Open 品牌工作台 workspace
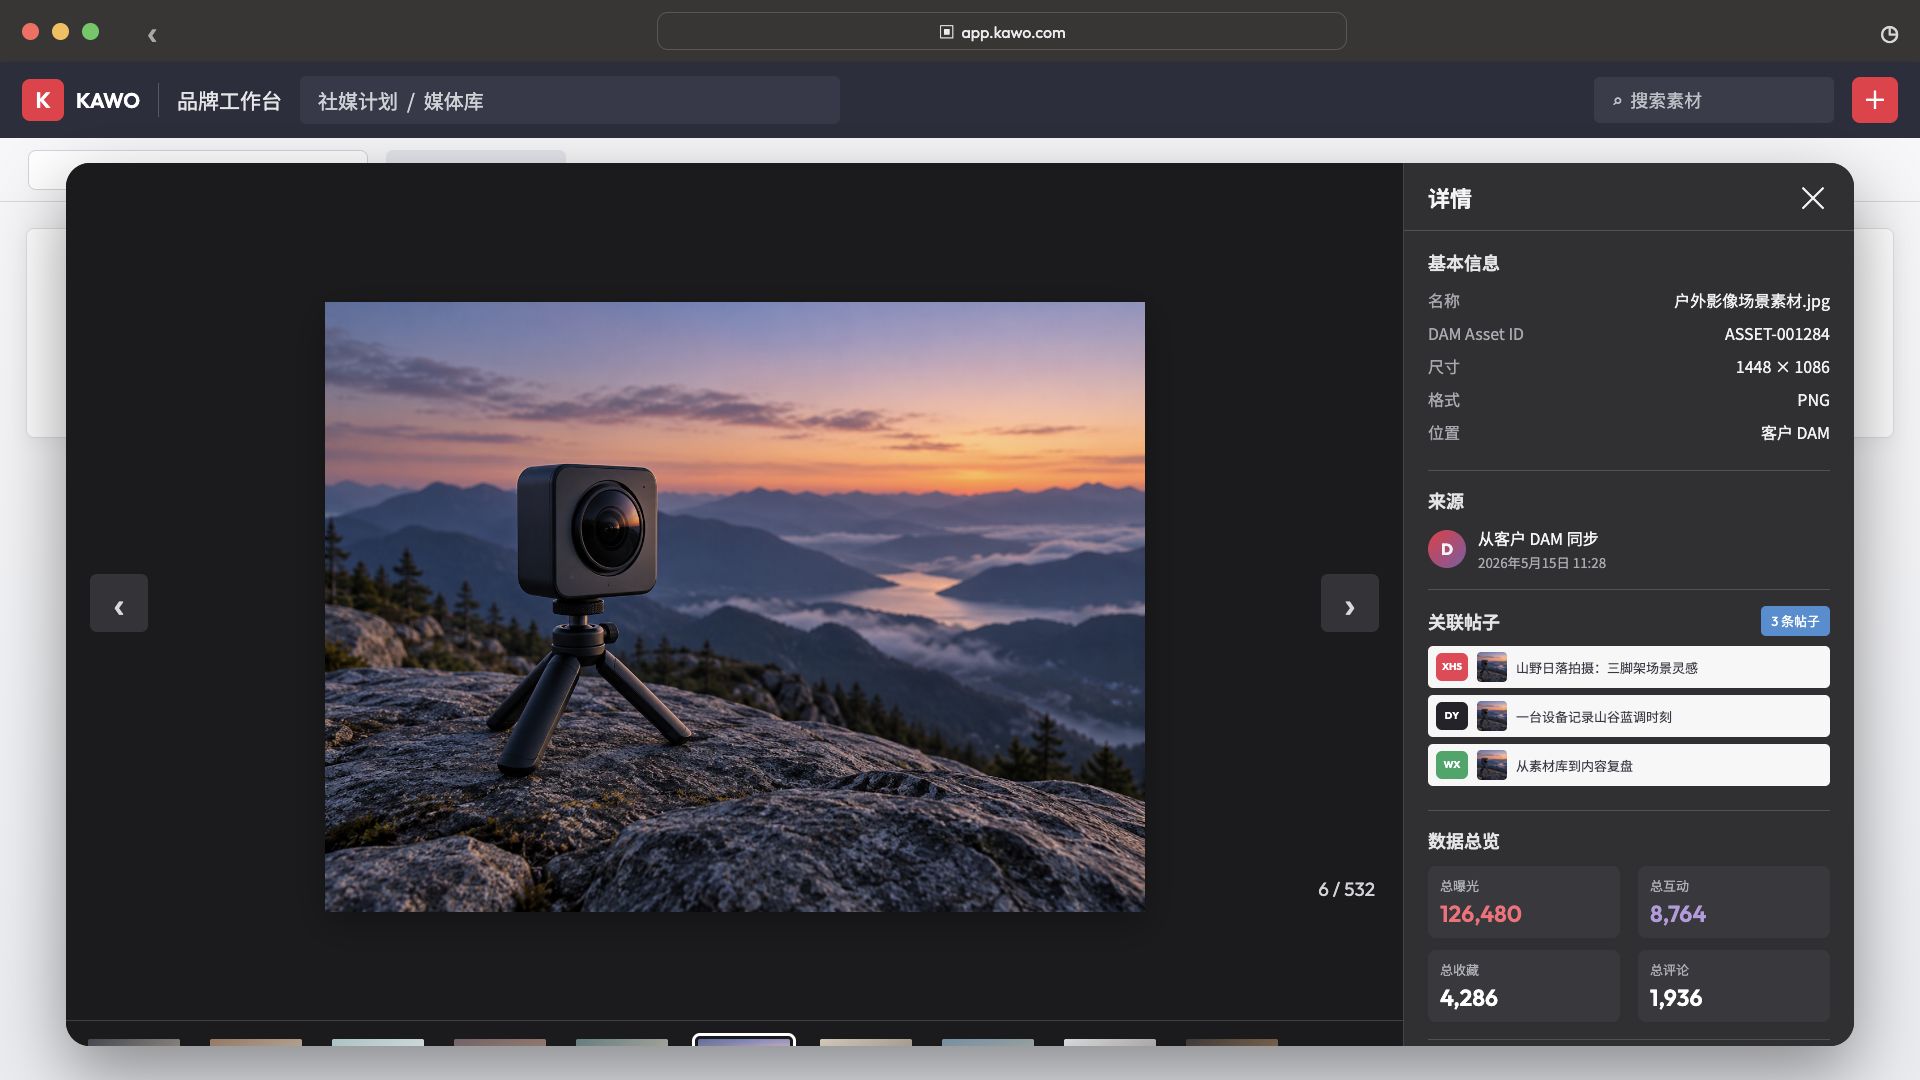1920x1080 pixels. pos(229,101)
